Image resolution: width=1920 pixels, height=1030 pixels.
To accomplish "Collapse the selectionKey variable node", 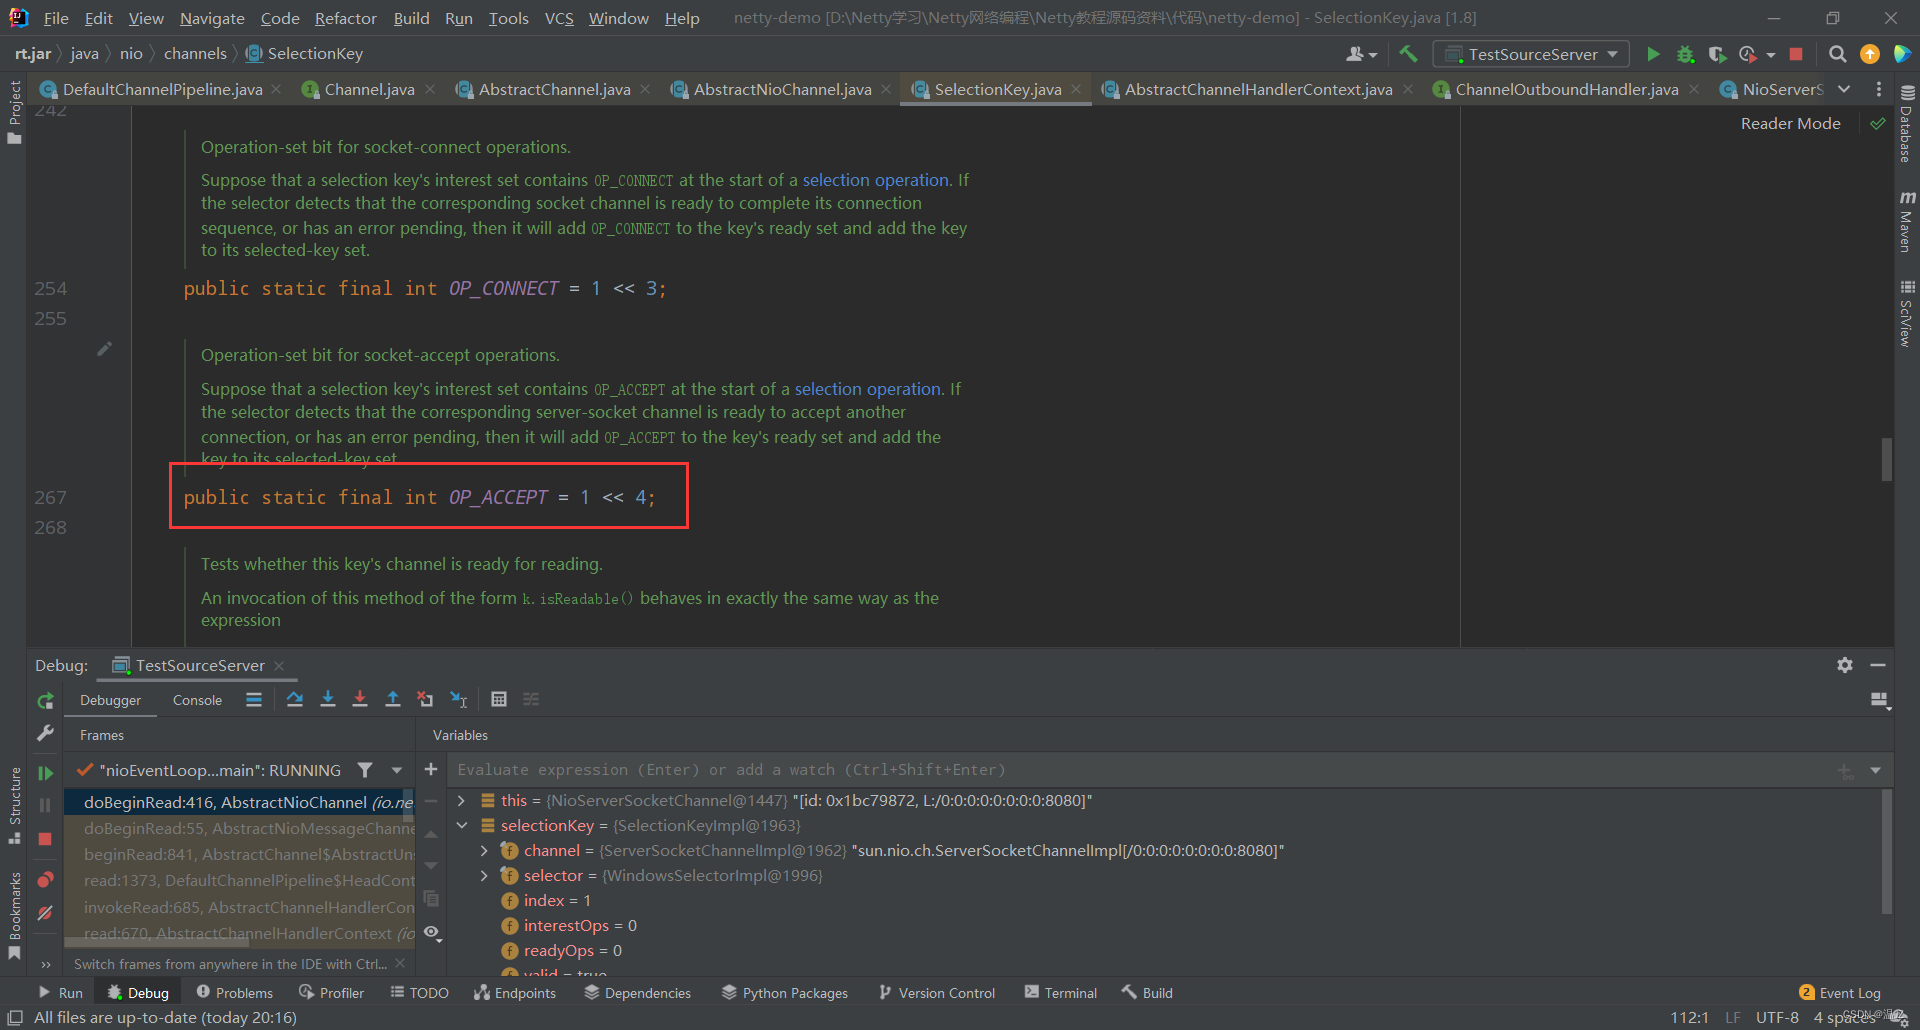I will [461, 826].
